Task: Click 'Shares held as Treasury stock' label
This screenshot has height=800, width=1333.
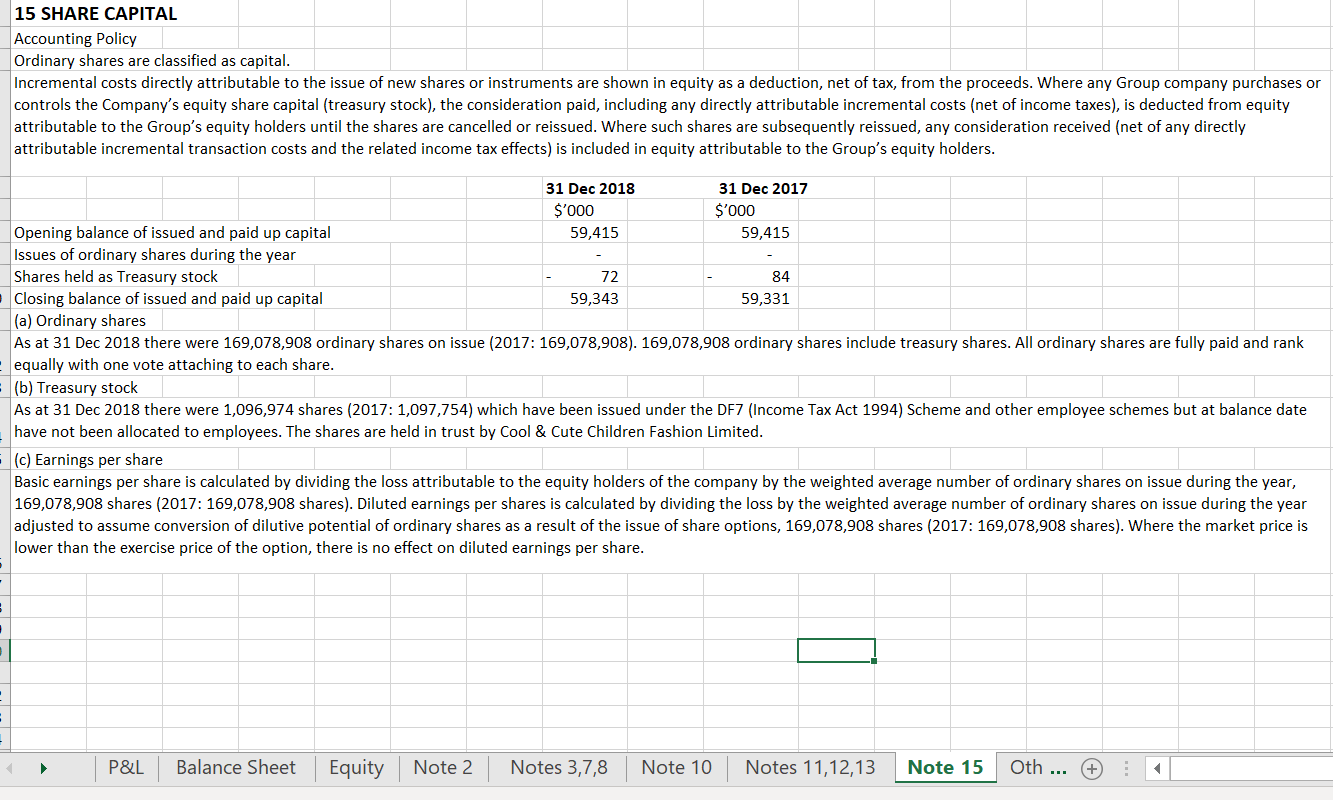Action: point(115,276)
